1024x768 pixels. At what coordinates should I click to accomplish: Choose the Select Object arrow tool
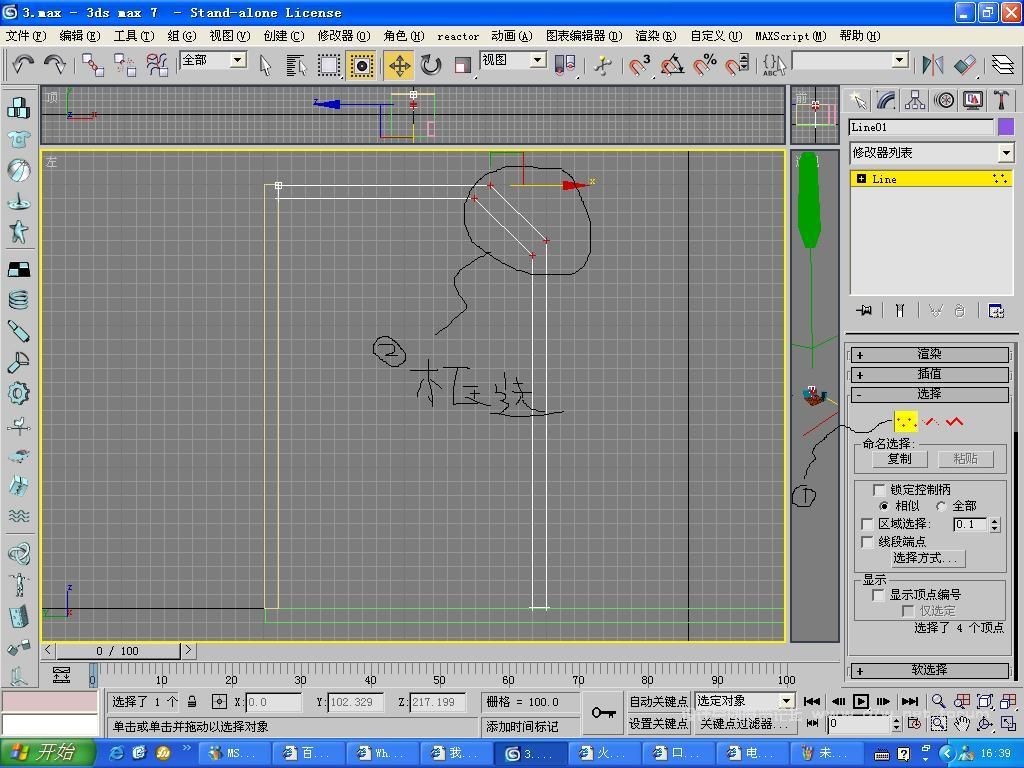tap(264, 65)
